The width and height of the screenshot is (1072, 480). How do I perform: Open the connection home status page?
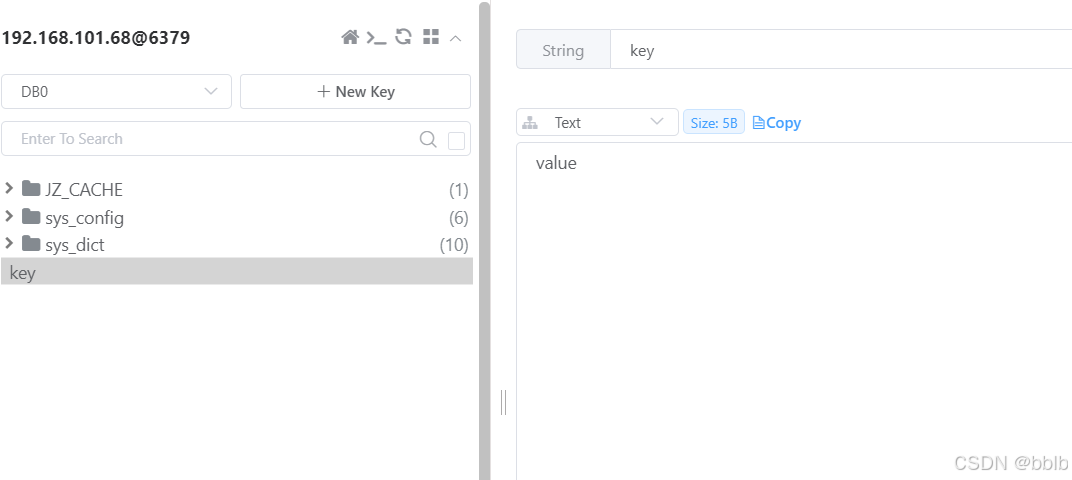coord(350,37)
